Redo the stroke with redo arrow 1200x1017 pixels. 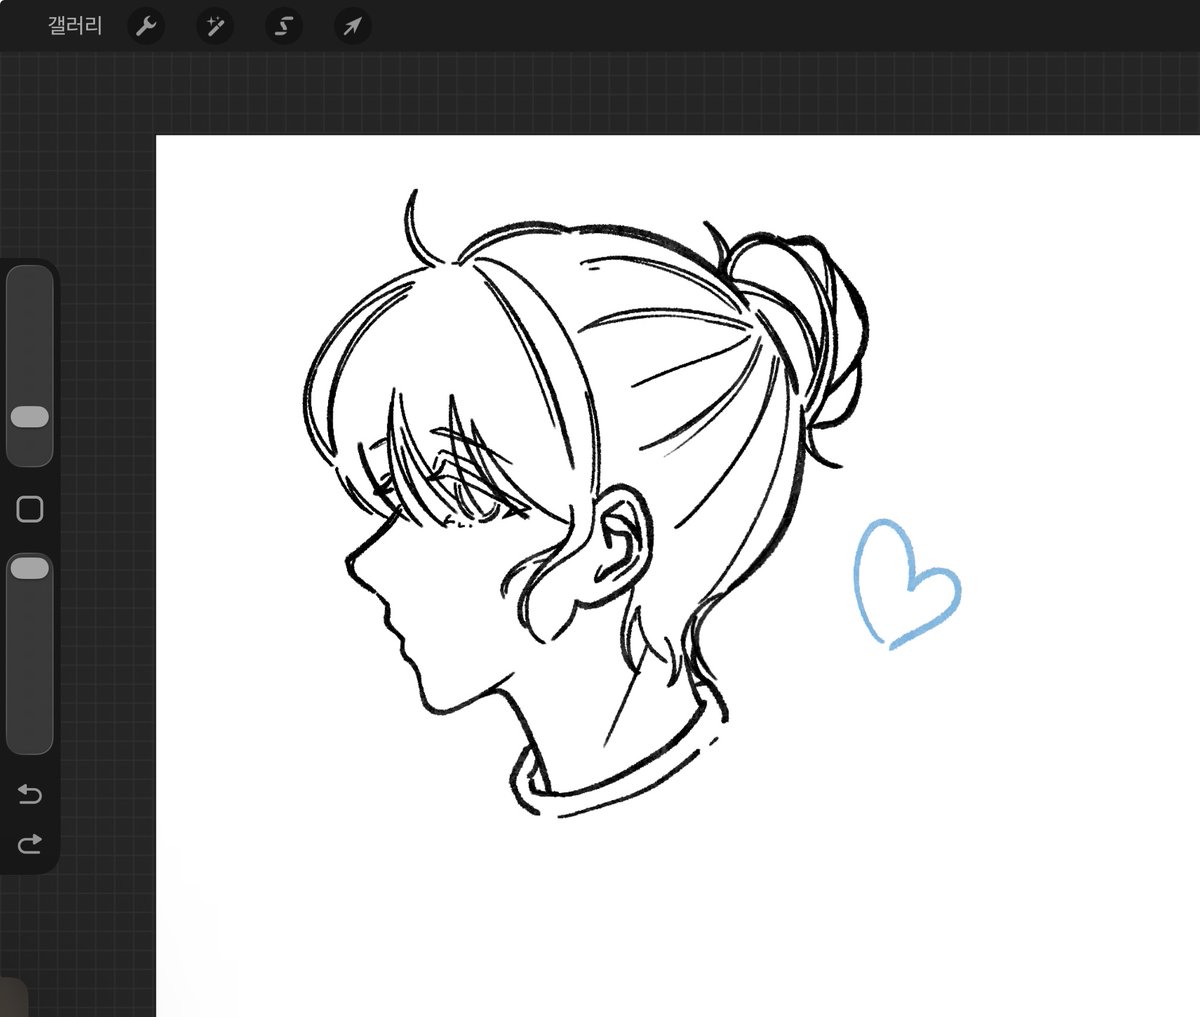[x=30, y=844]
